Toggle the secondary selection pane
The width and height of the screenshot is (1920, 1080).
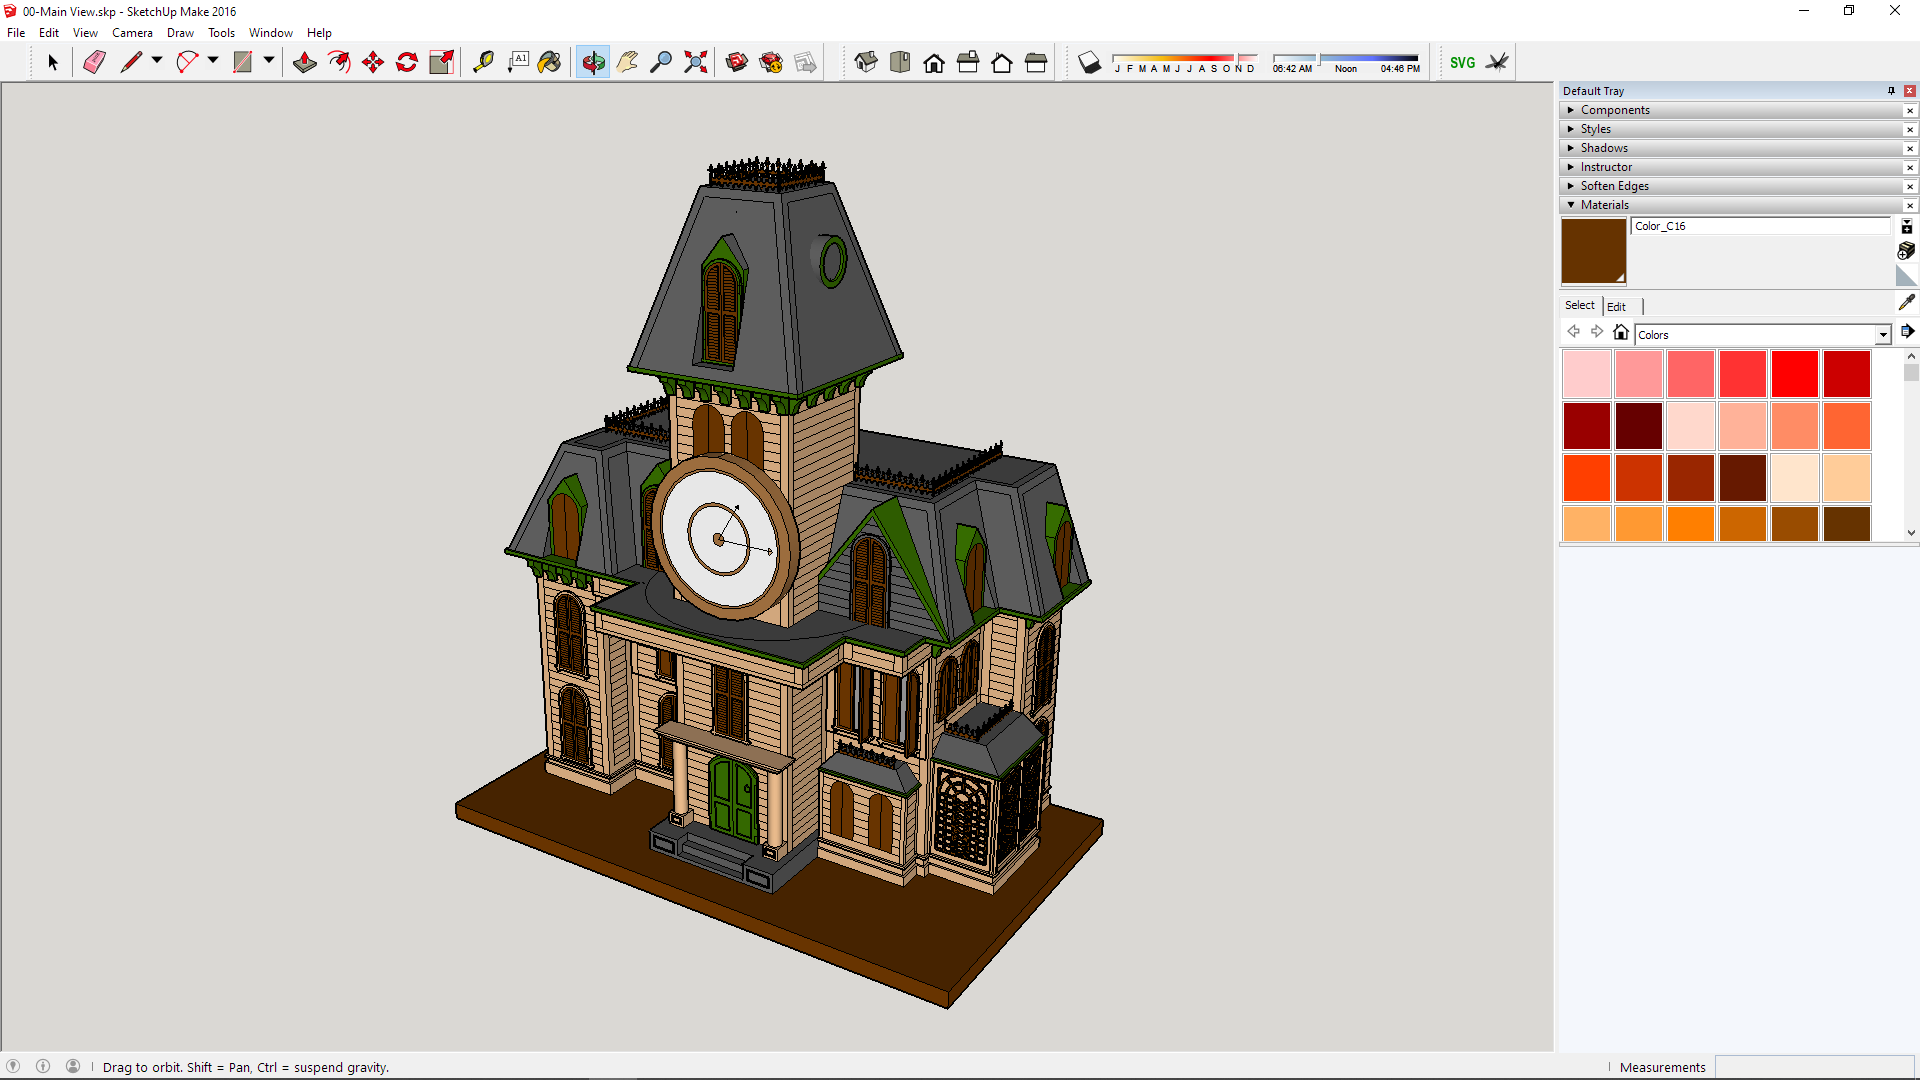tap(1906, 227)
